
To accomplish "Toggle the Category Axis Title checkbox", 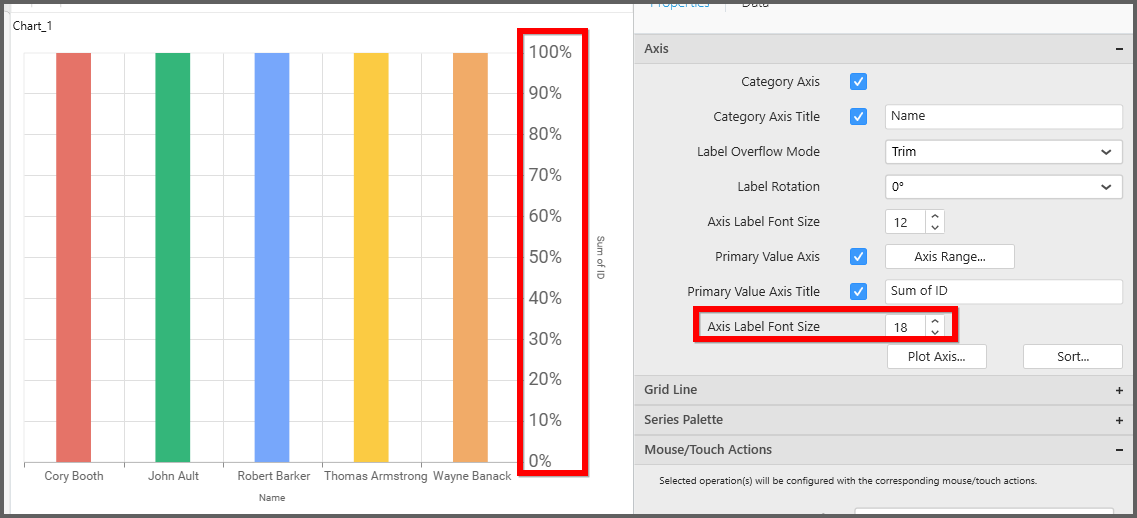I will tap(858, 117).
